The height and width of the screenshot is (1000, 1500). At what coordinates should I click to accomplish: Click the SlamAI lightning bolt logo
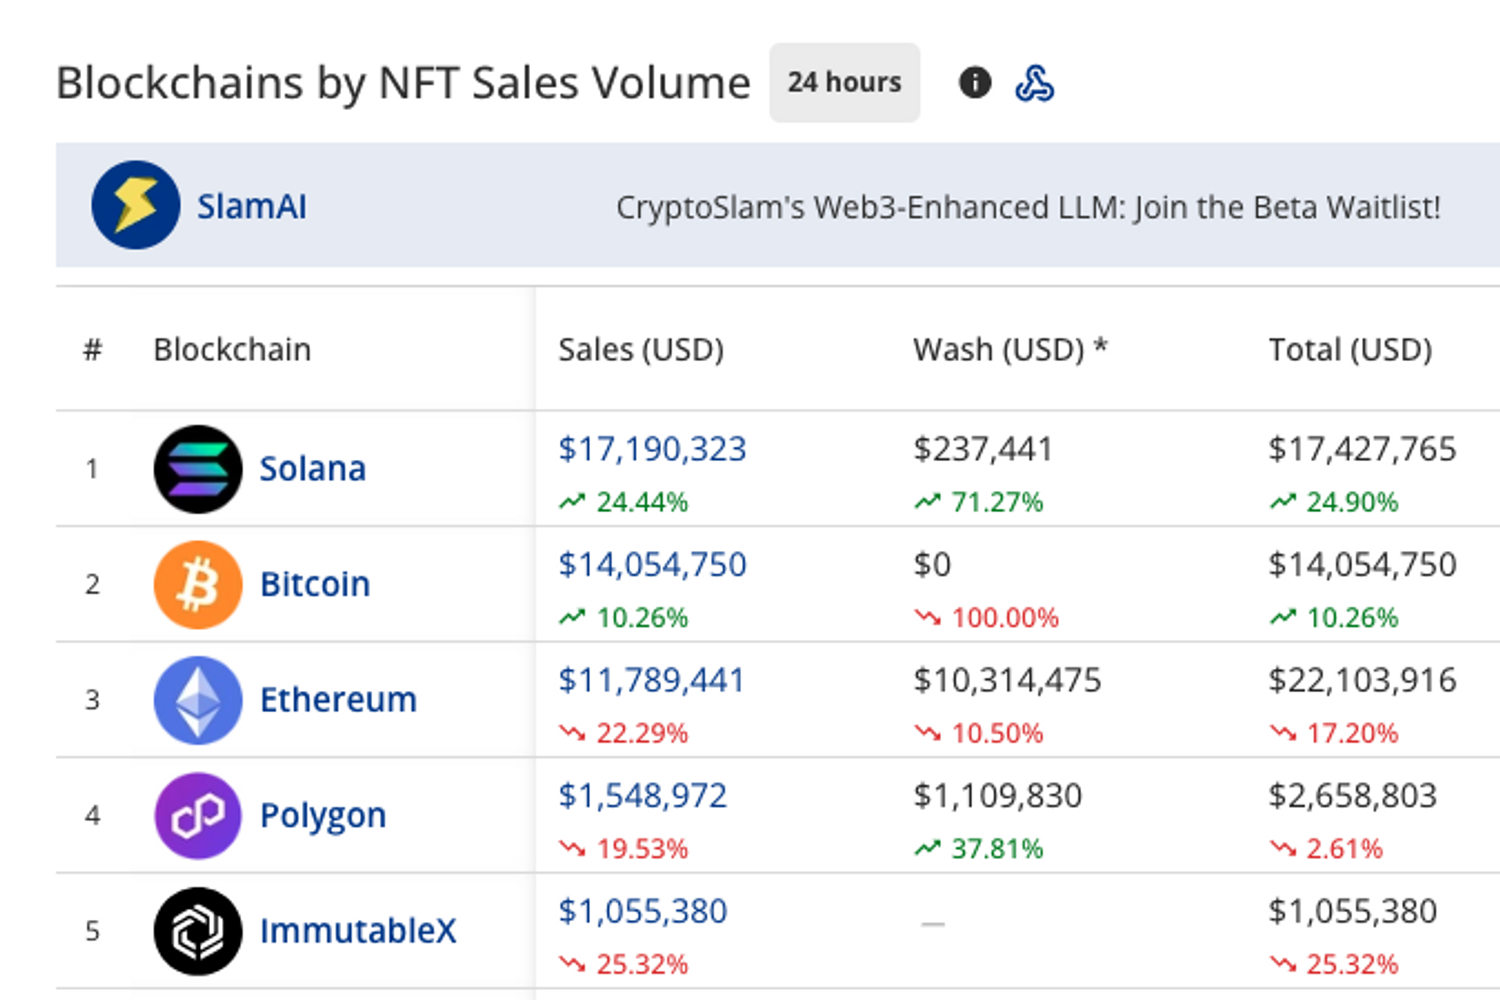coord(136,205)
